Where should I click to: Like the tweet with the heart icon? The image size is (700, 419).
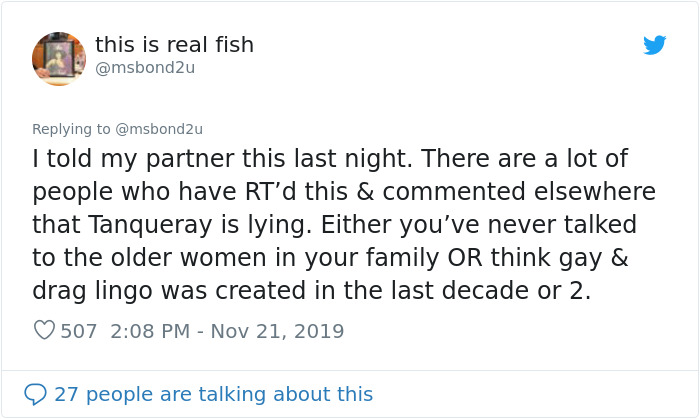(44, 331)
